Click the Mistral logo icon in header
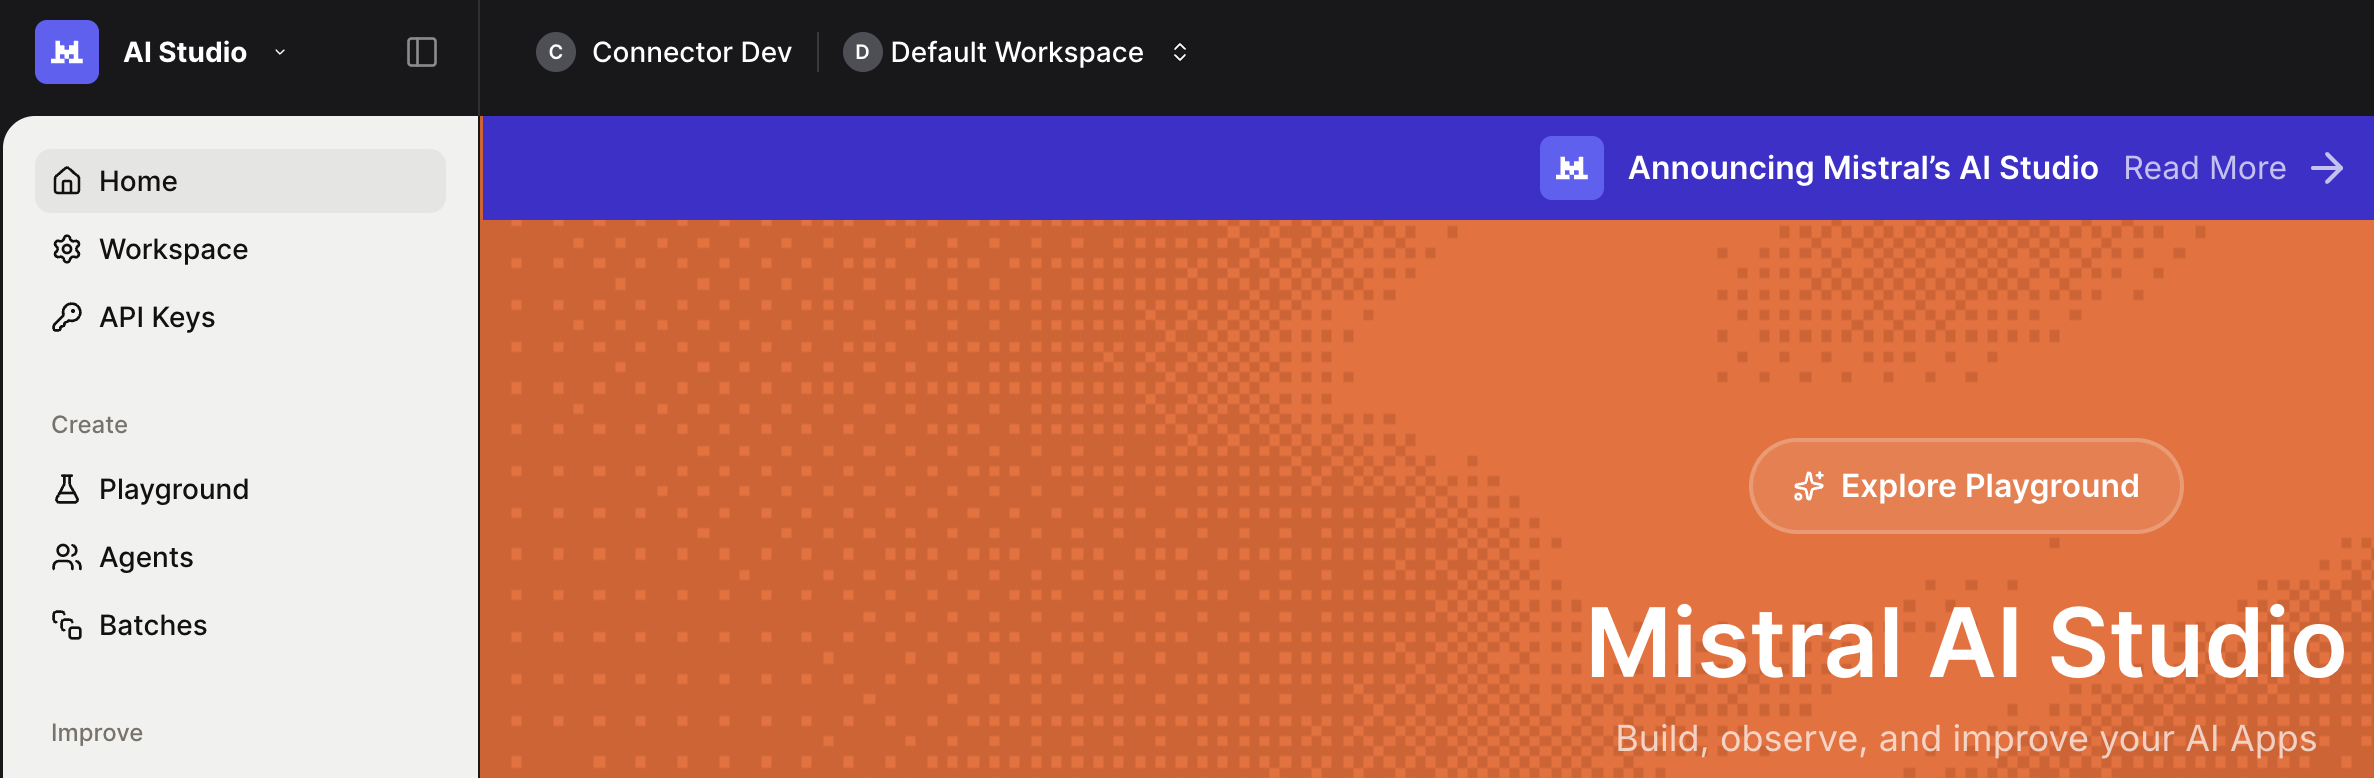The height and width of the screenshot is (778, 2374). (x=67, y=52)
